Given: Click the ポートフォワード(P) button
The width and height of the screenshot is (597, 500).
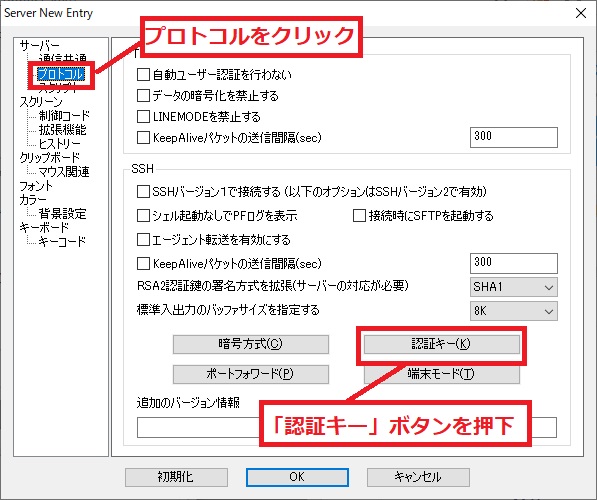Looking at the screenshot, I should pyautogui.click(x=251, y=374).
